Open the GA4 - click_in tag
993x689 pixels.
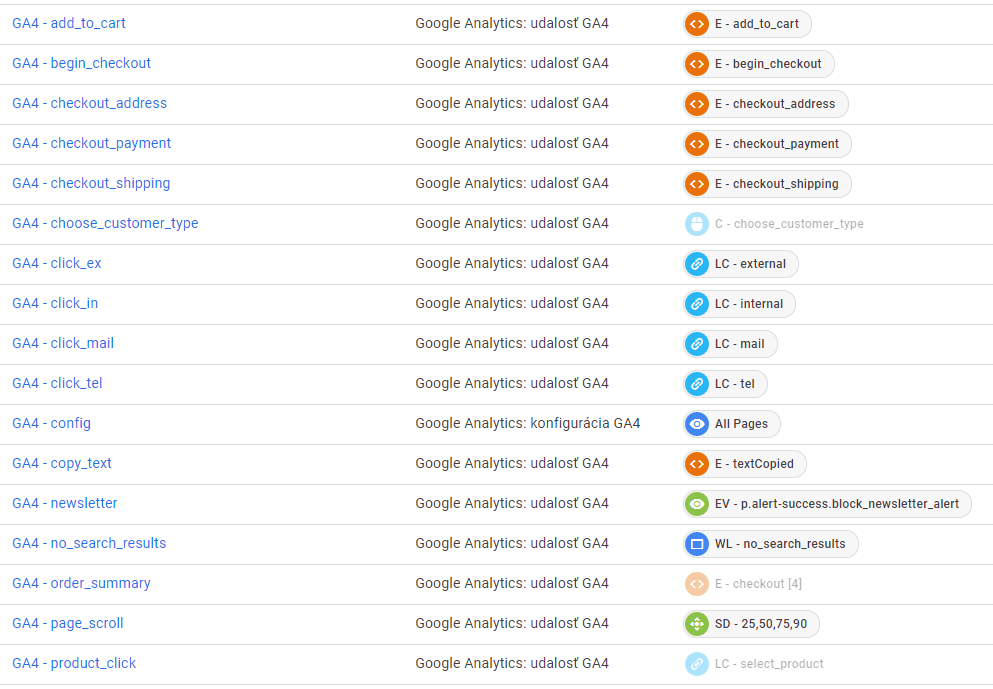[x=55, y=303]
